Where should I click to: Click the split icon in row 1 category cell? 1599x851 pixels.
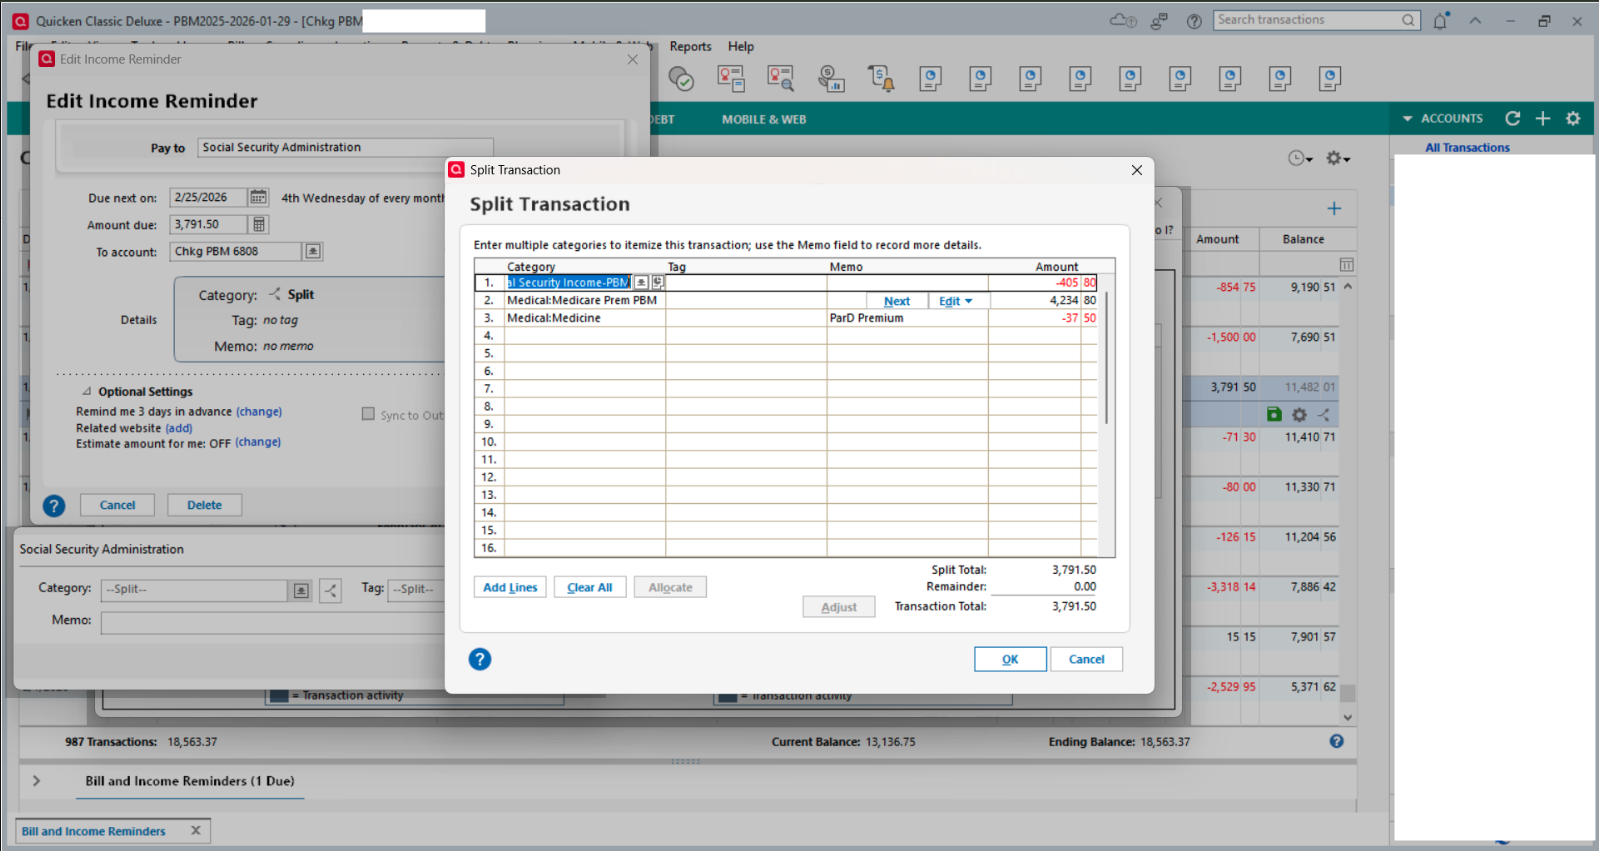pyautogui.click(x=657, y=282)
